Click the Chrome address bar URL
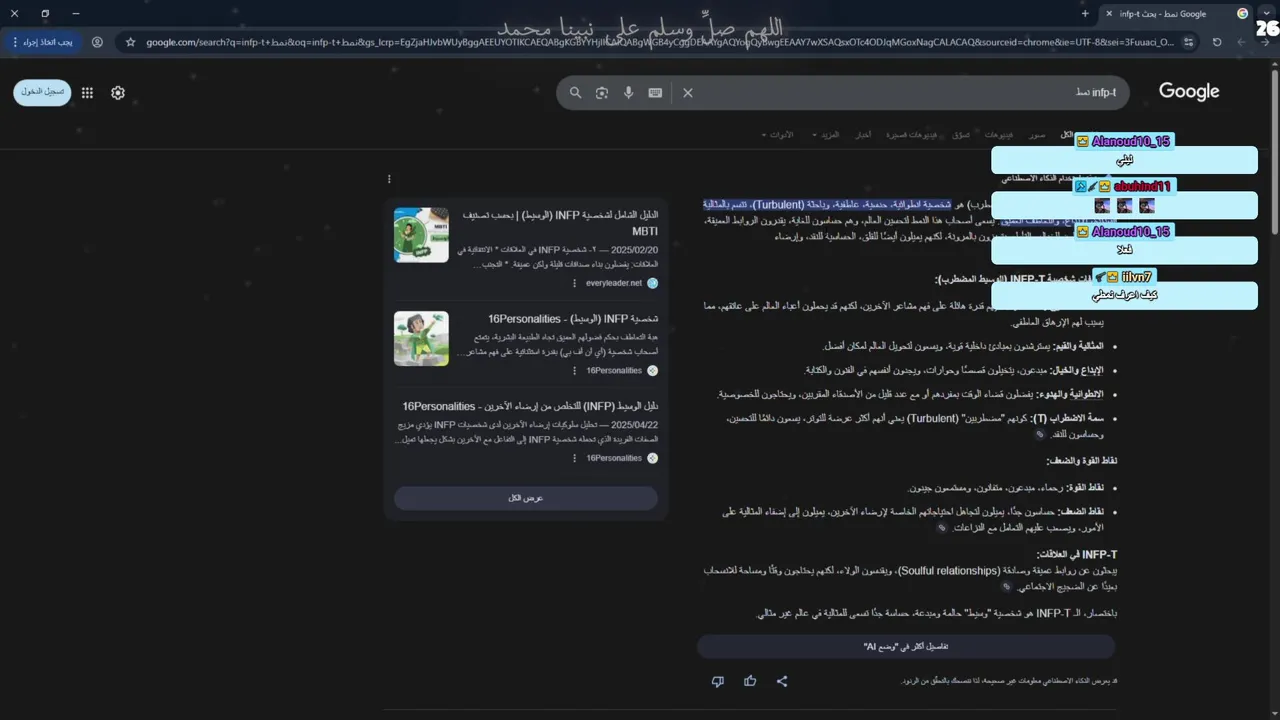 click(x=660, y=42)
